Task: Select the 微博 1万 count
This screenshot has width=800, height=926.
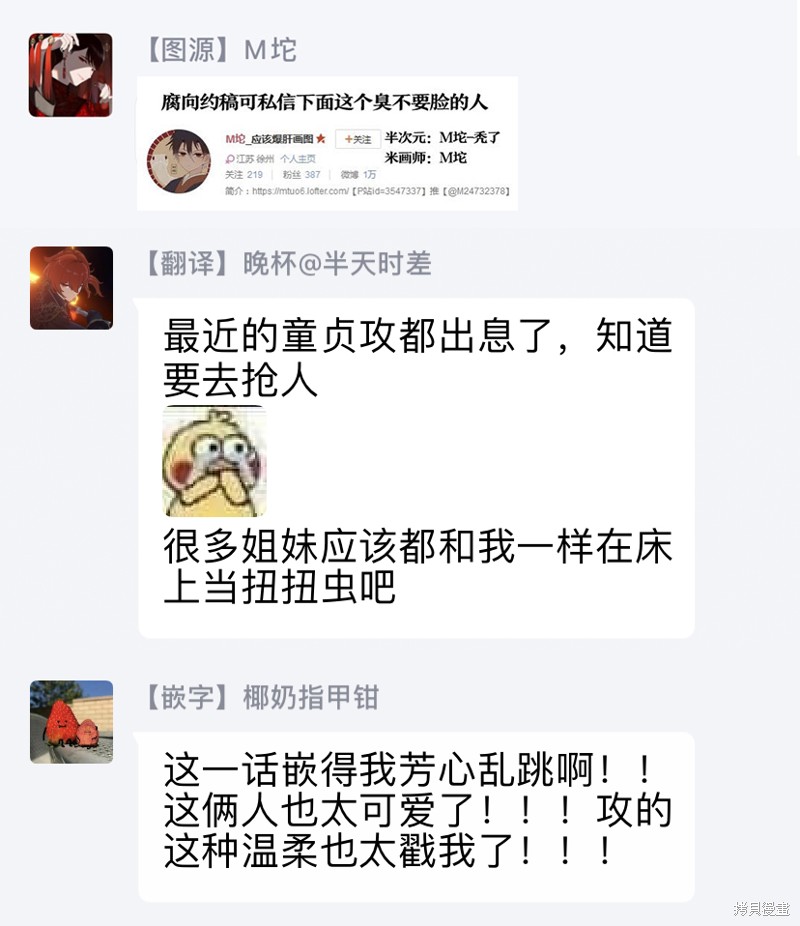Action: (358, 175)
